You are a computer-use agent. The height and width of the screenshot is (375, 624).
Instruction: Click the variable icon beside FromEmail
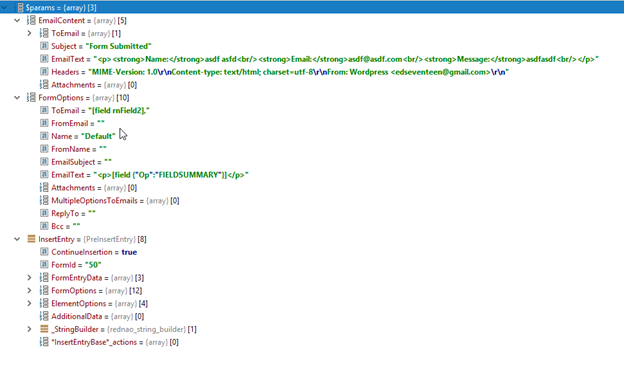pos(44,123)
